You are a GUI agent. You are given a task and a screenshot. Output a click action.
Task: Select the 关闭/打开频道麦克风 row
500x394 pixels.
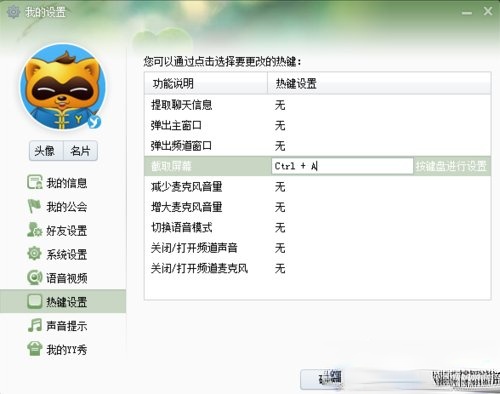tap(317, 268)
